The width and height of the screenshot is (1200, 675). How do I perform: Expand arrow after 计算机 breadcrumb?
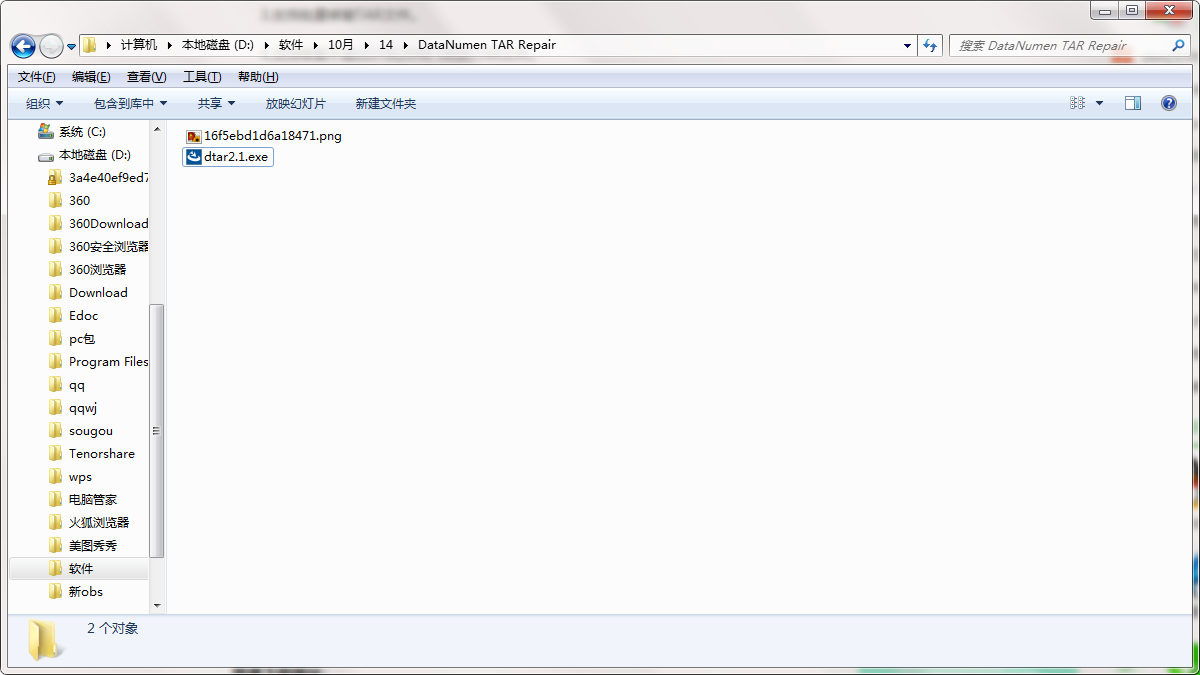170,45
